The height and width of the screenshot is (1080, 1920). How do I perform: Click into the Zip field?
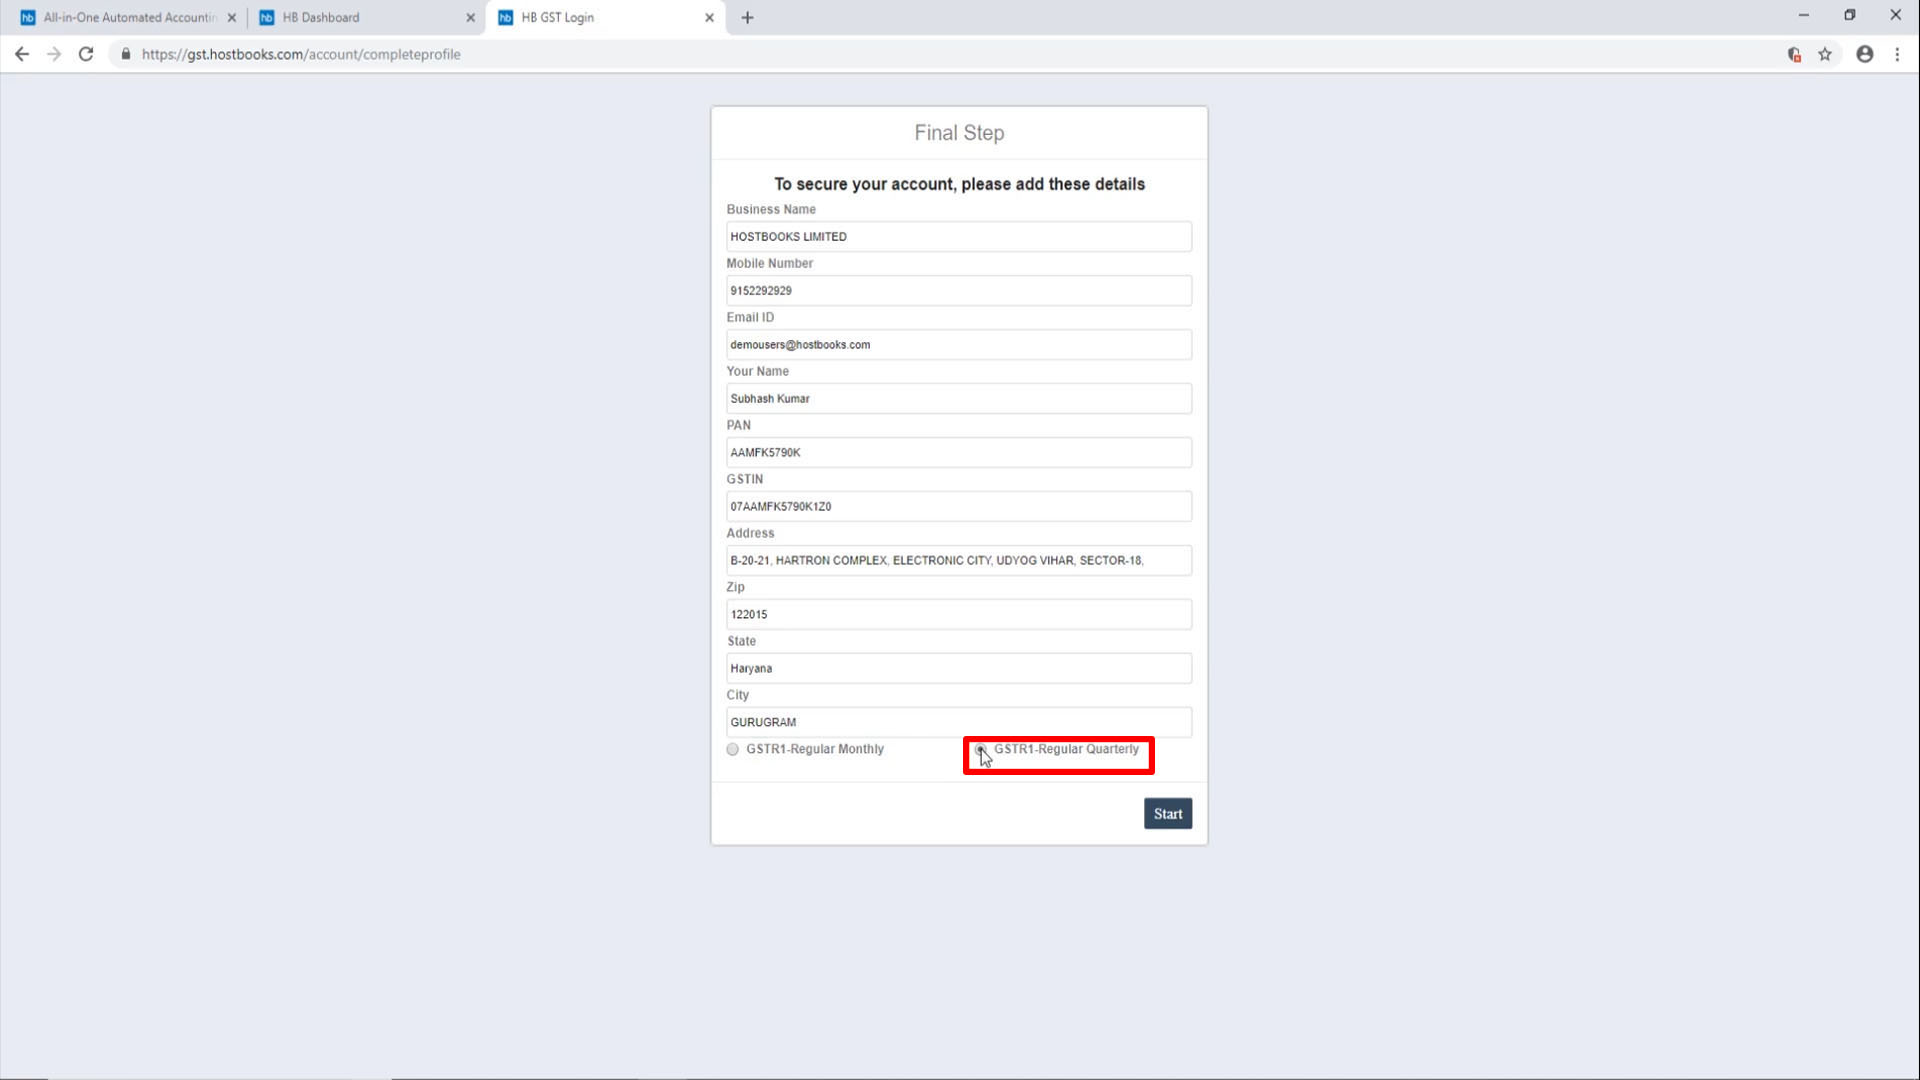pos(959,615)
